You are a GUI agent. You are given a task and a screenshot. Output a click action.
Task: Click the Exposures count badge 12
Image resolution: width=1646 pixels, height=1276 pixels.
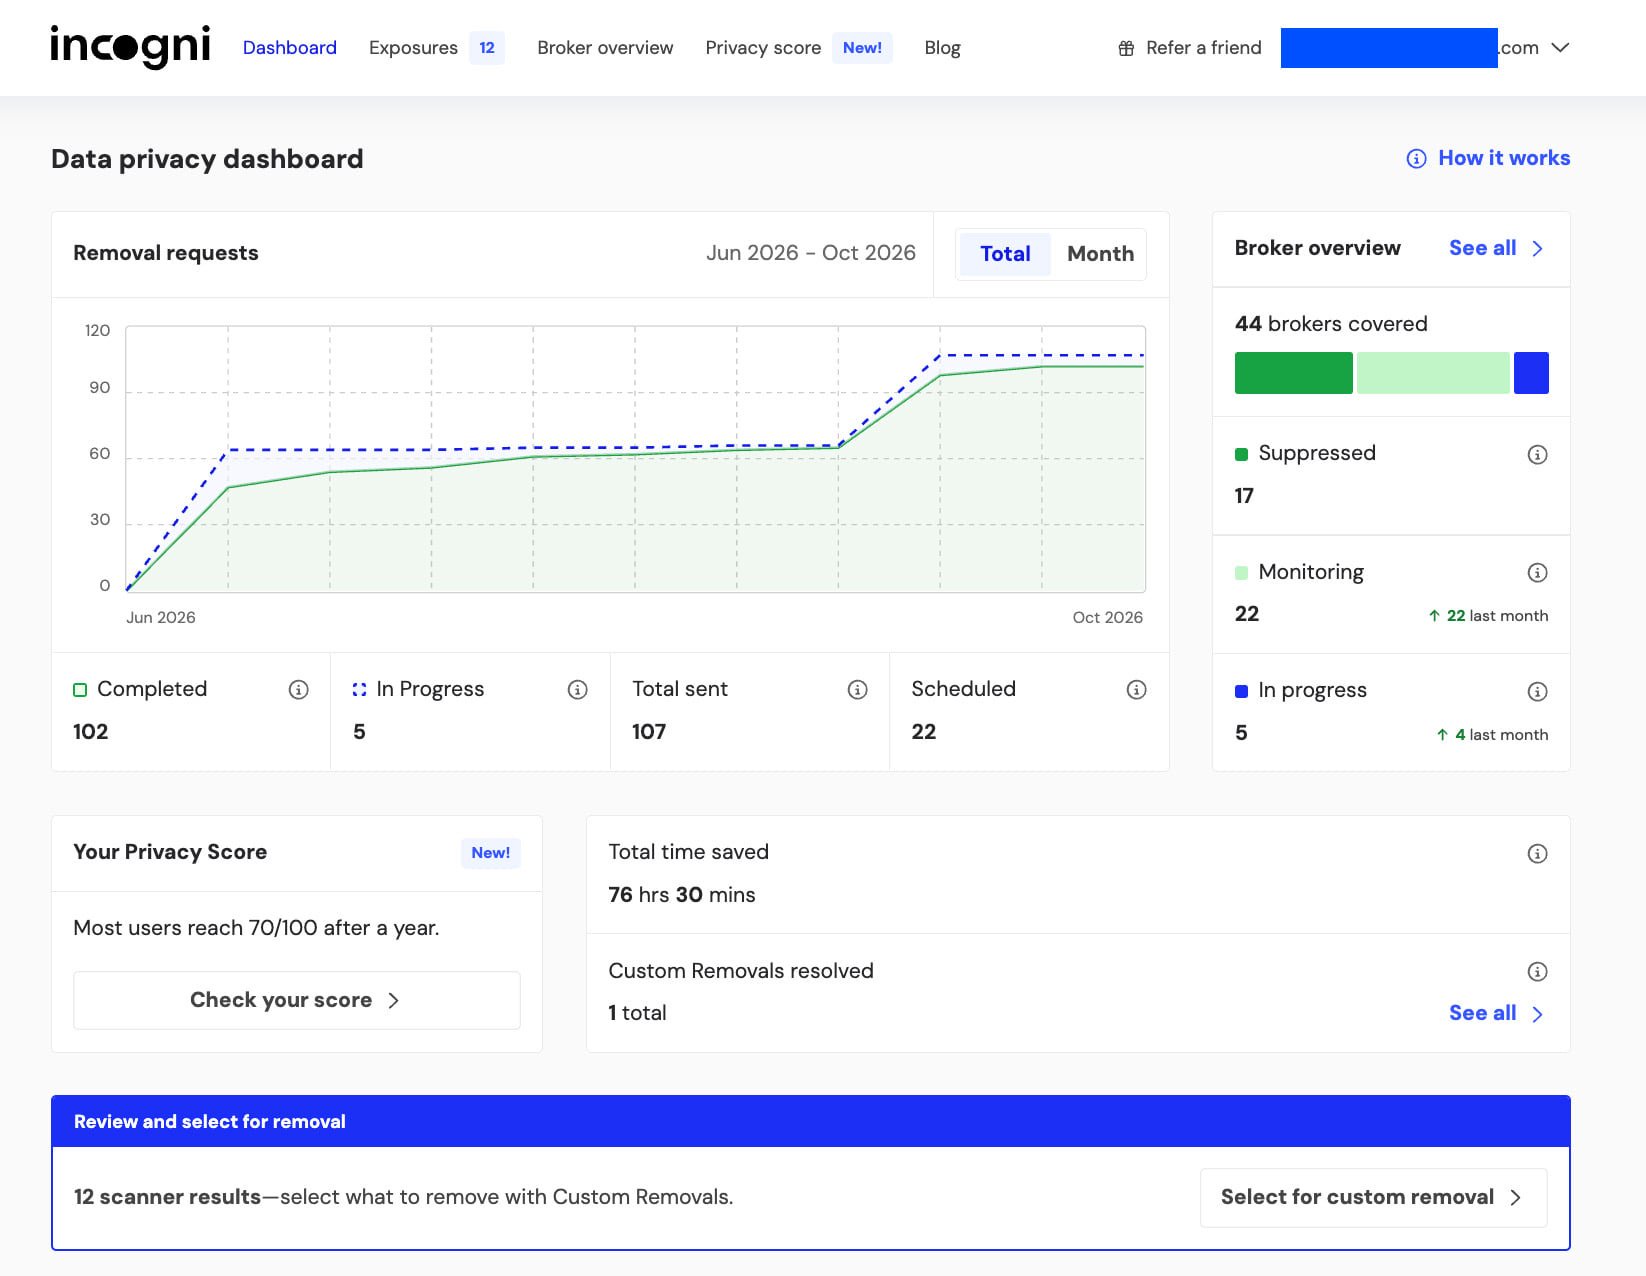click(487, 48)
